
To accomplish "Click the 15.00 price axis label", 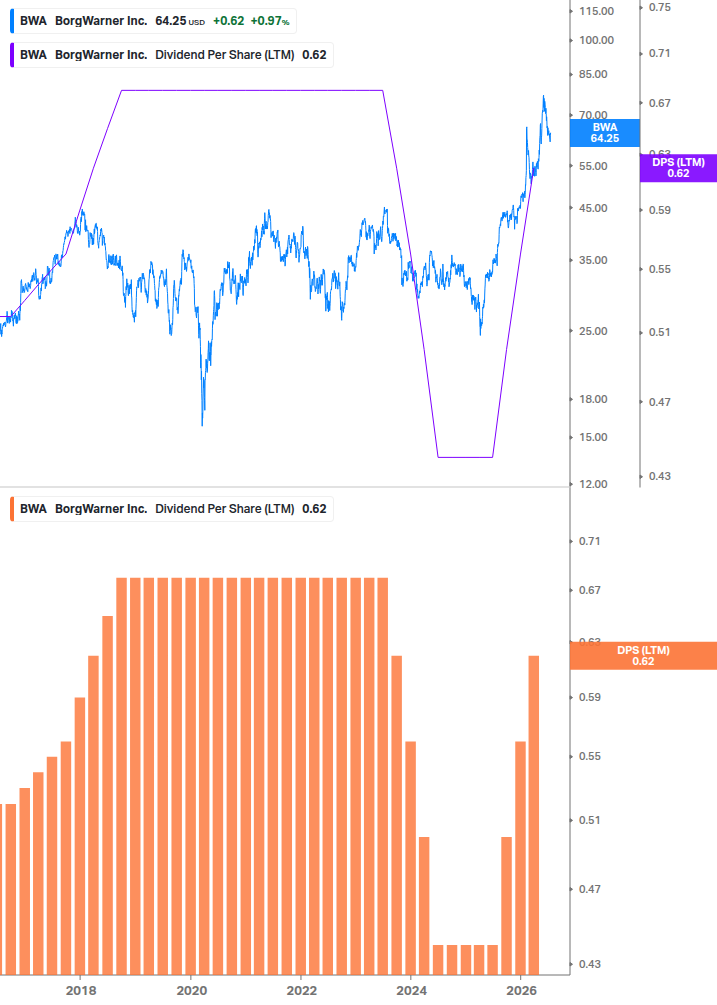I will (x=593, y=437).
